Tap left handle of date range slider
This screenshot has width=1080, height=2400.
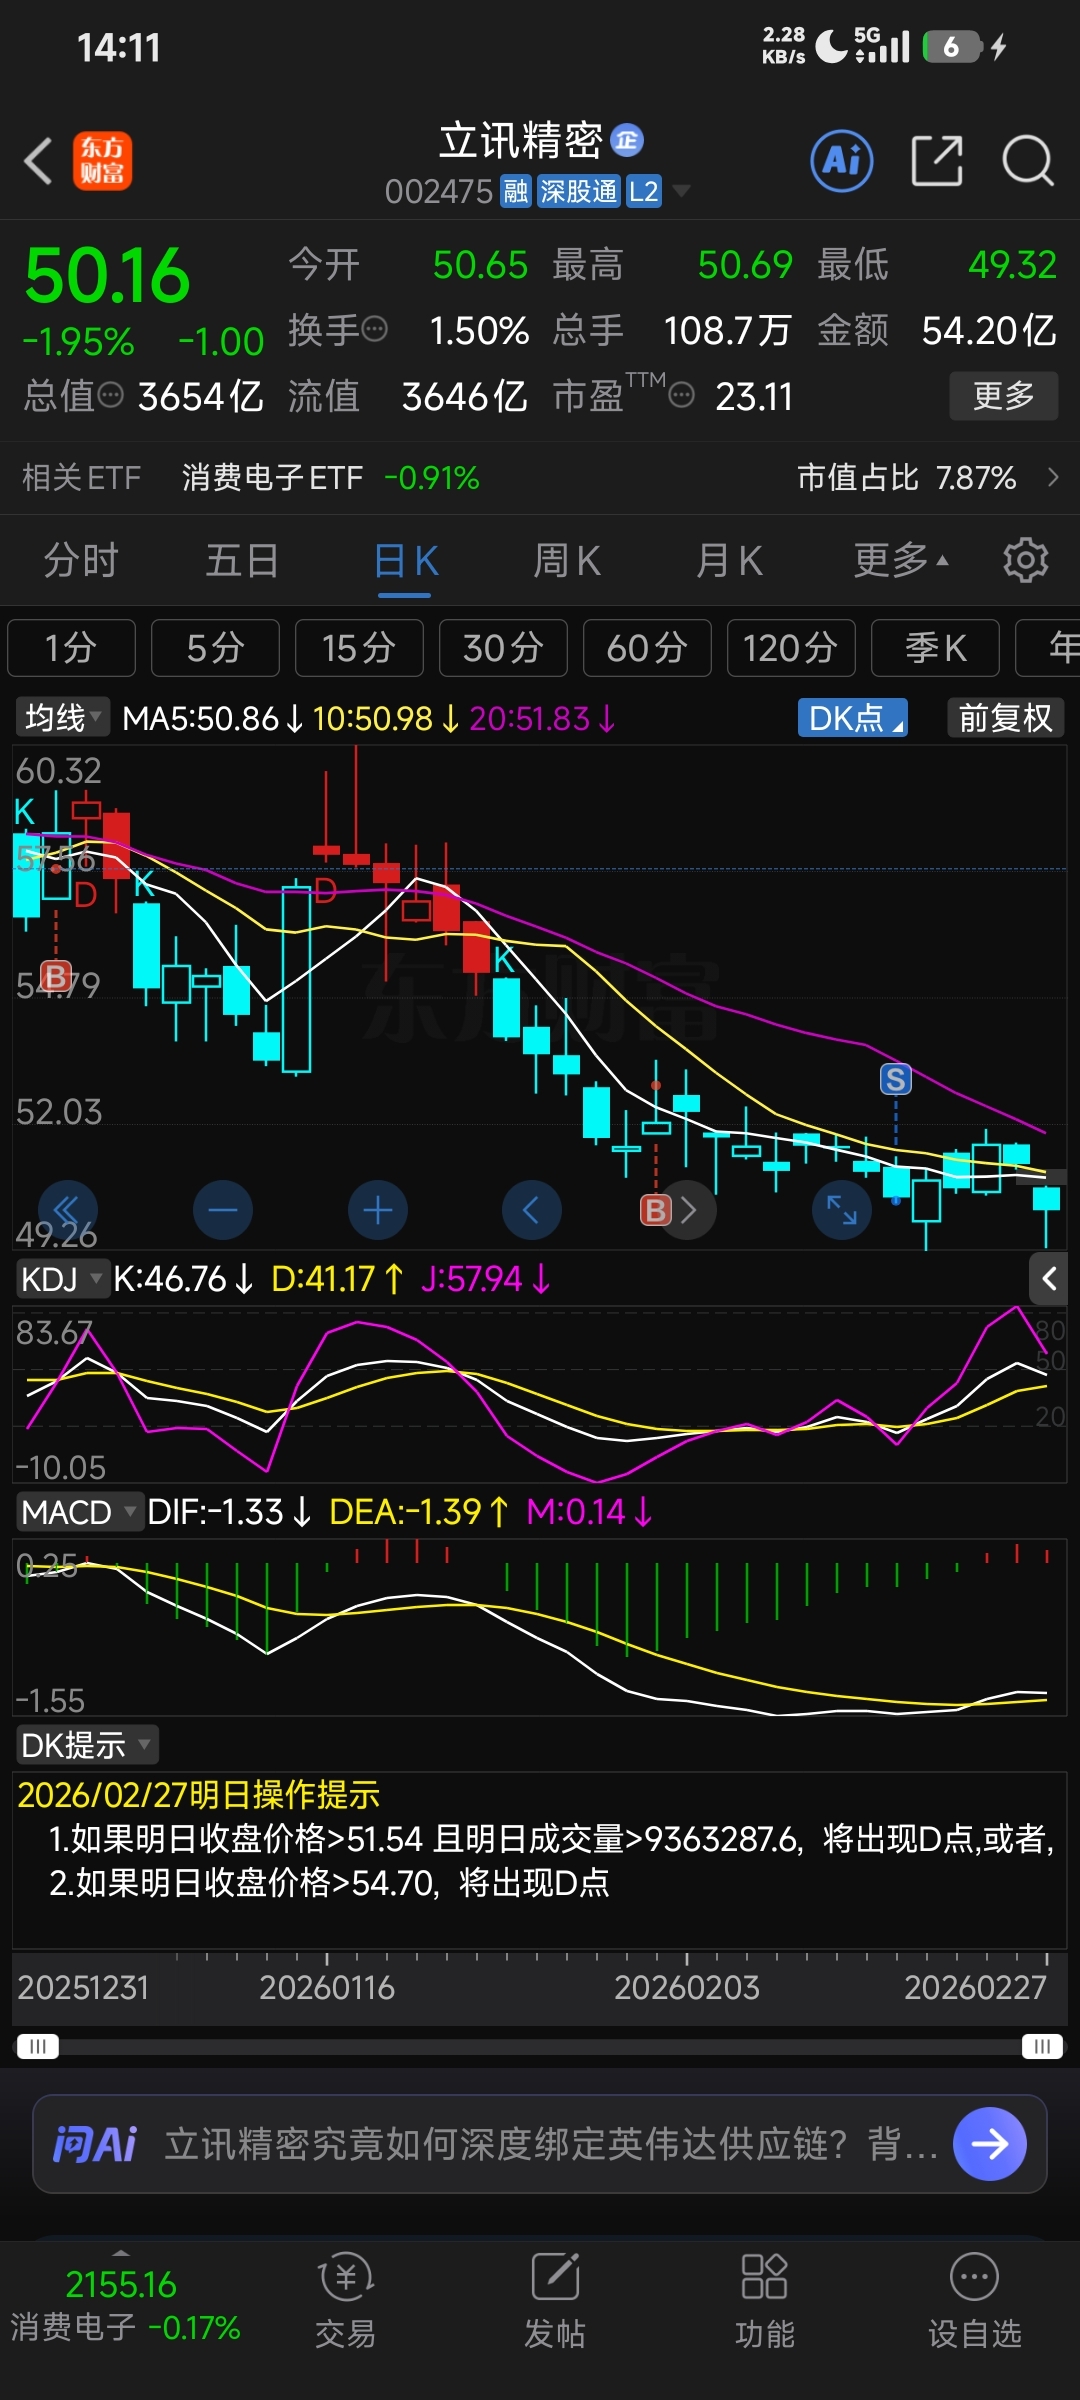point(38,2046)
